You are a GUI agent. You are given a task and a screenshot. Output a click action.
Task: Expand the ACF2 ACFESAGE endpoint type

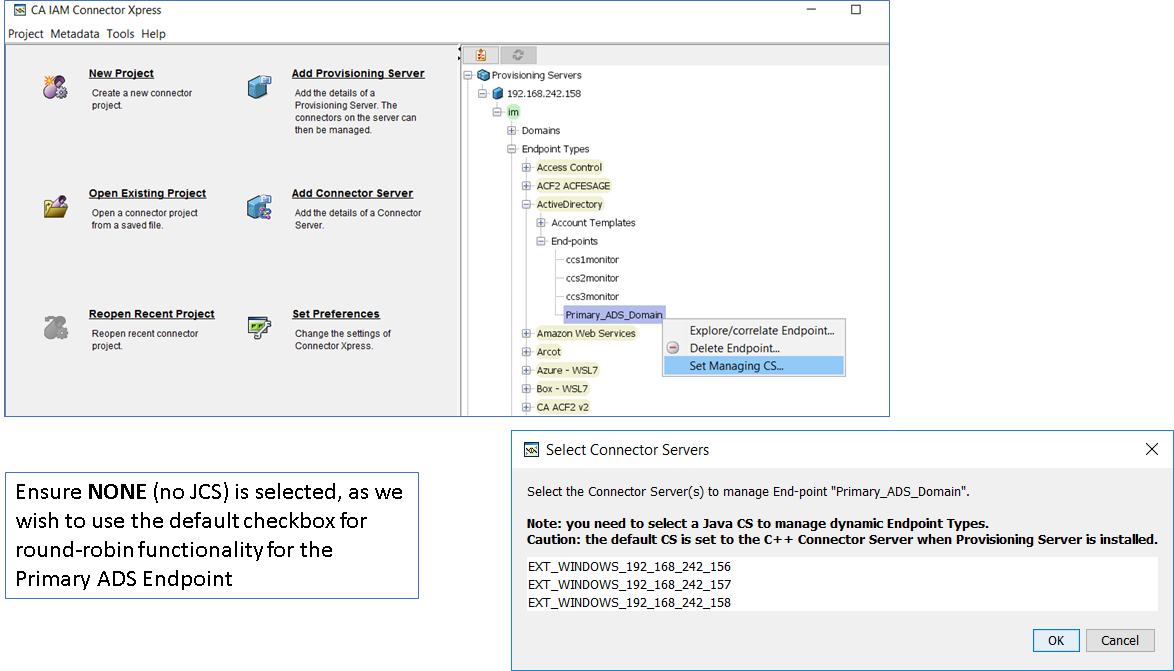(526, 186)
